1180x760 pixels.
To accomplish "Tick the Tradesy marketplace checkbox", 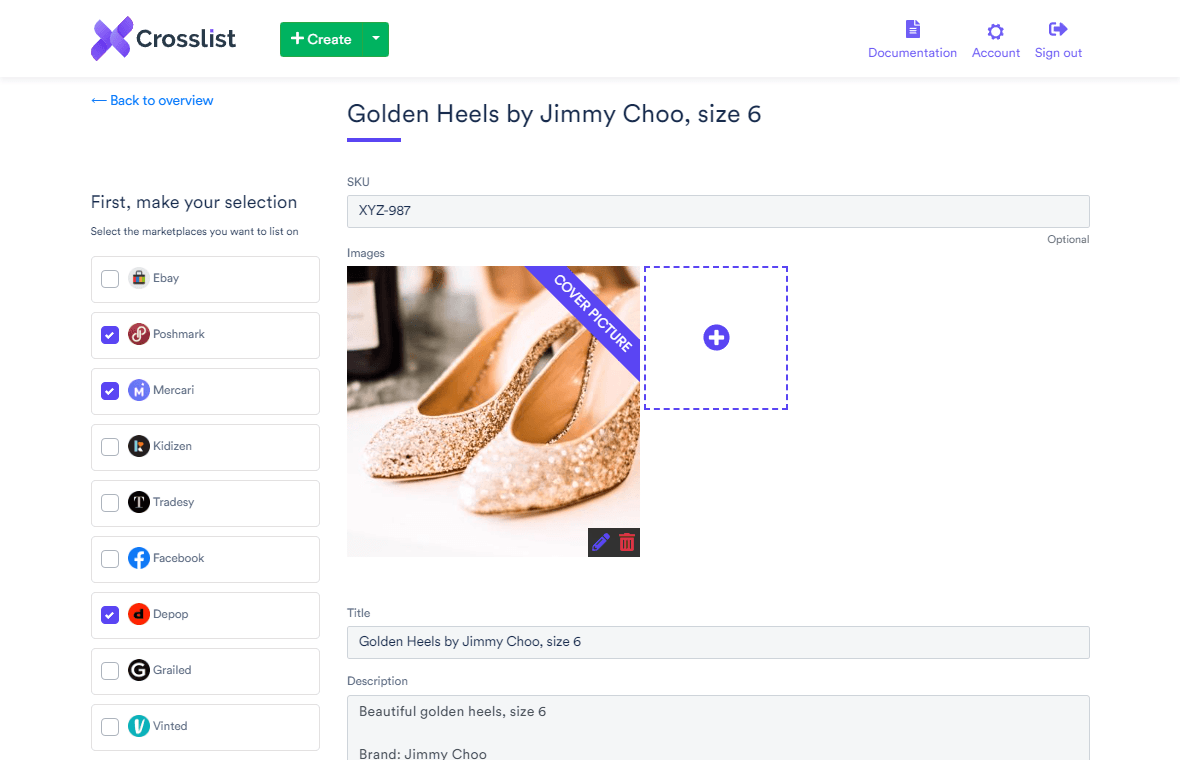I will pyautogui.click(x=110, y=503).
